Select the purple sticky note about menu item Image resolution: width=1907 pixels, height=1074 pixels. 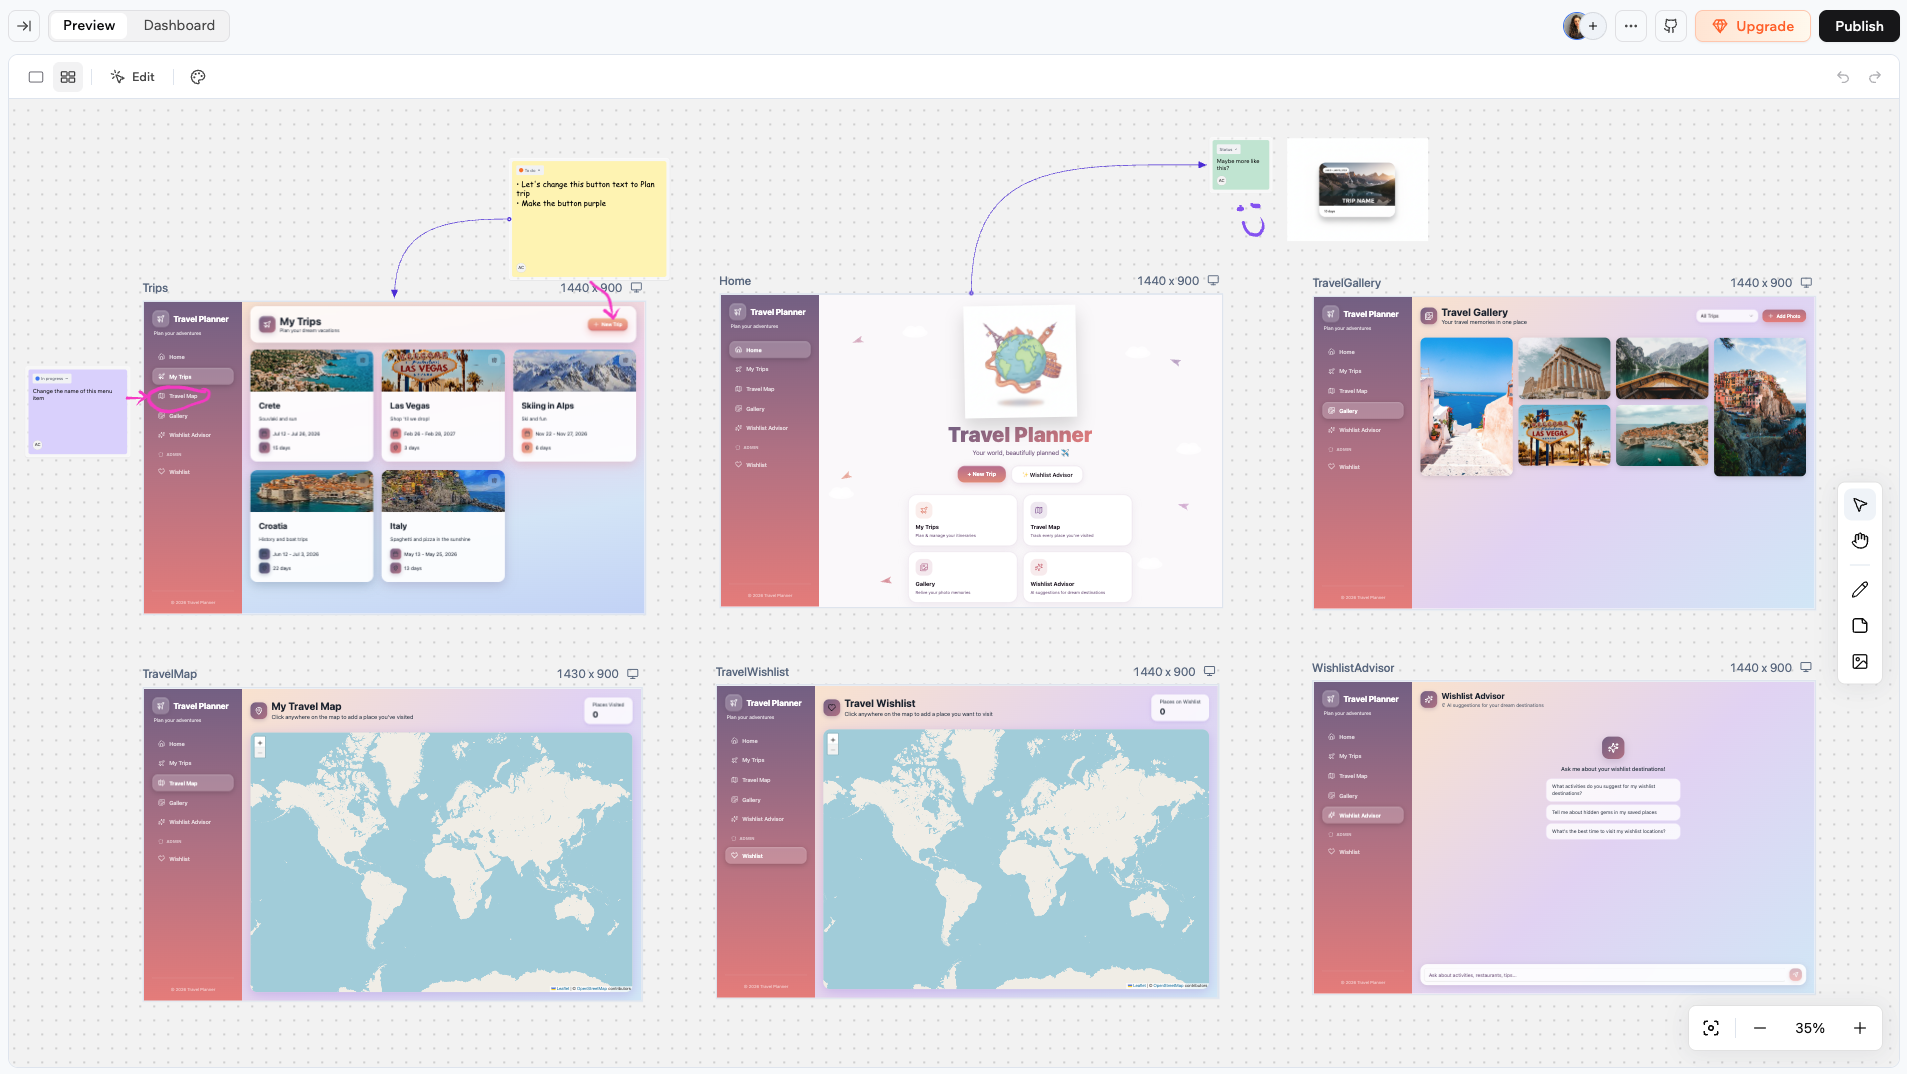coord(79,411)
